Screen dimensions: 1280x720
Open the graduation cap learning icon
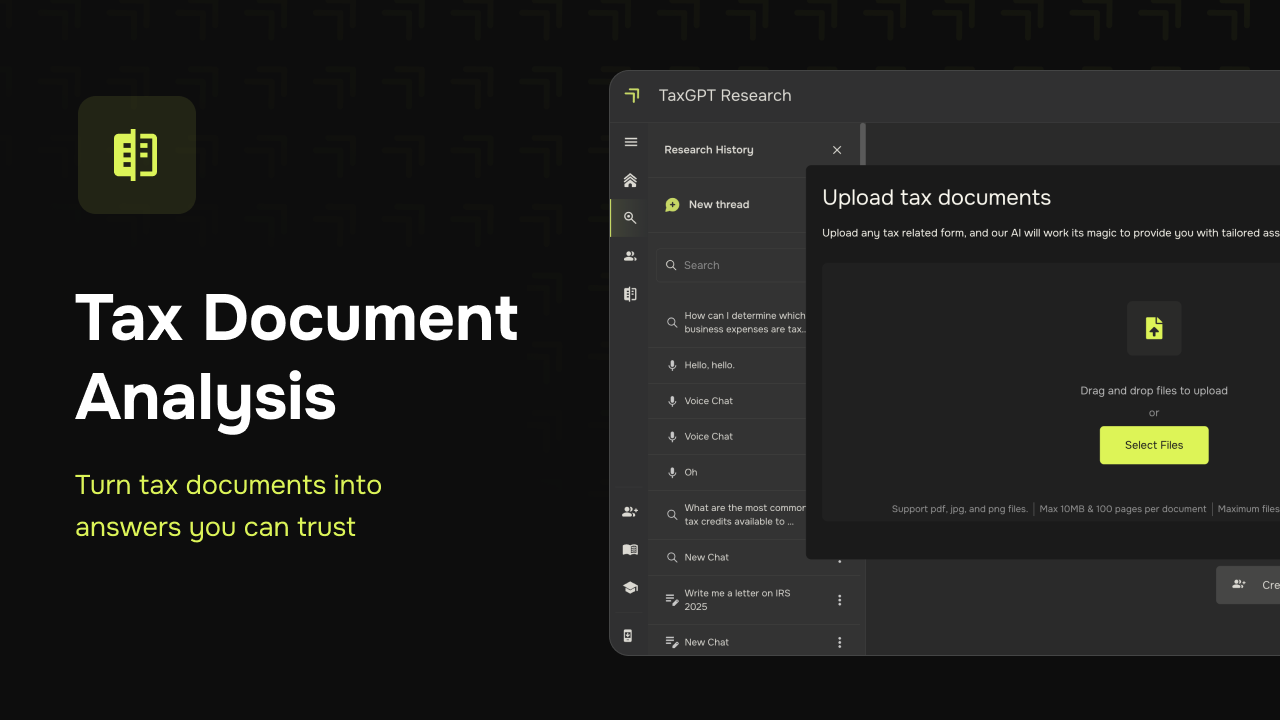pos(630,587)
